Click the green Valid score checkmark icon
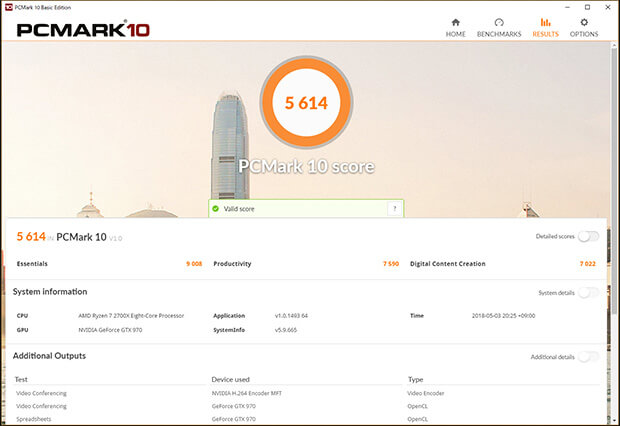Viewport: 620px width, 426px height. click(215, 208)
